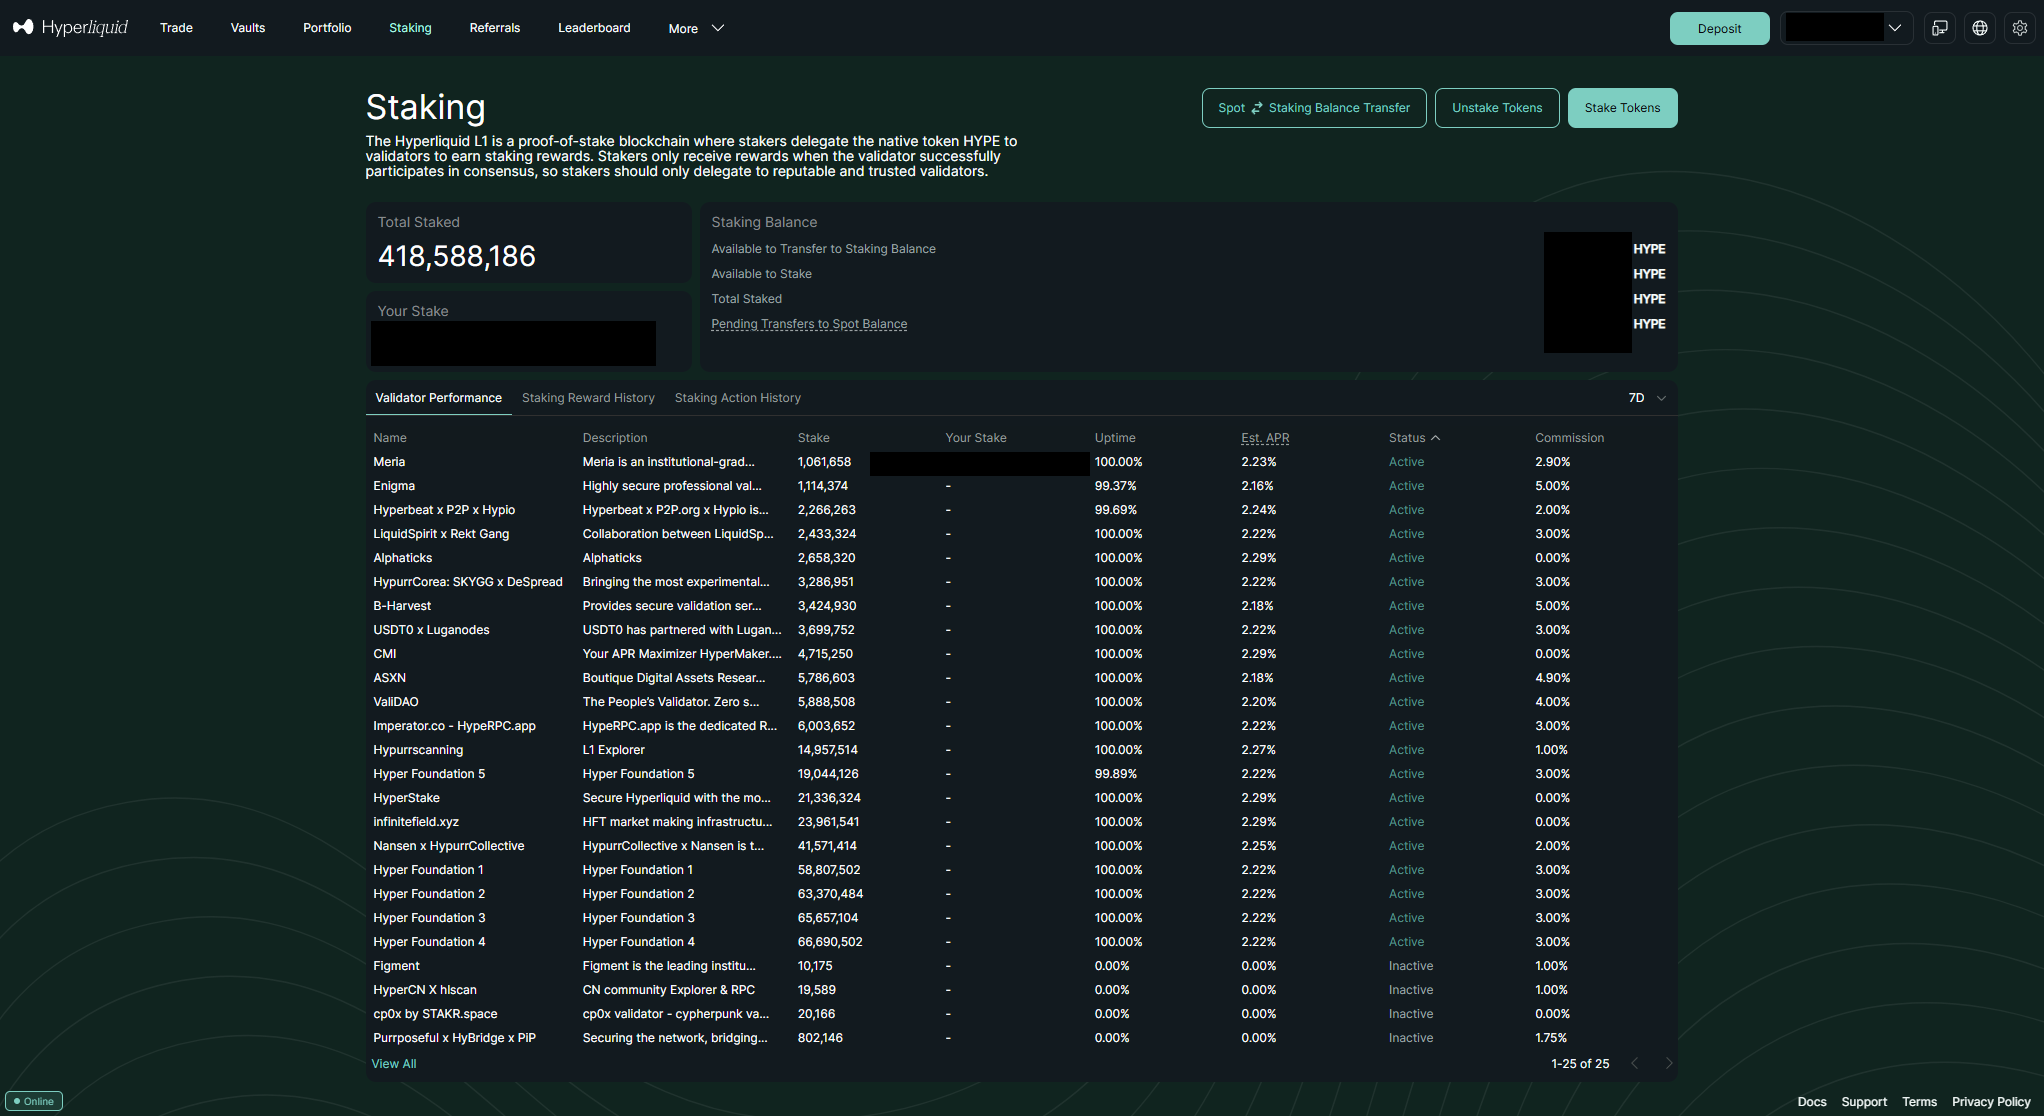Open the Terms footer link
The width and height of the screenshot is (2044, 1116).
click(x=1919, y=1102)
